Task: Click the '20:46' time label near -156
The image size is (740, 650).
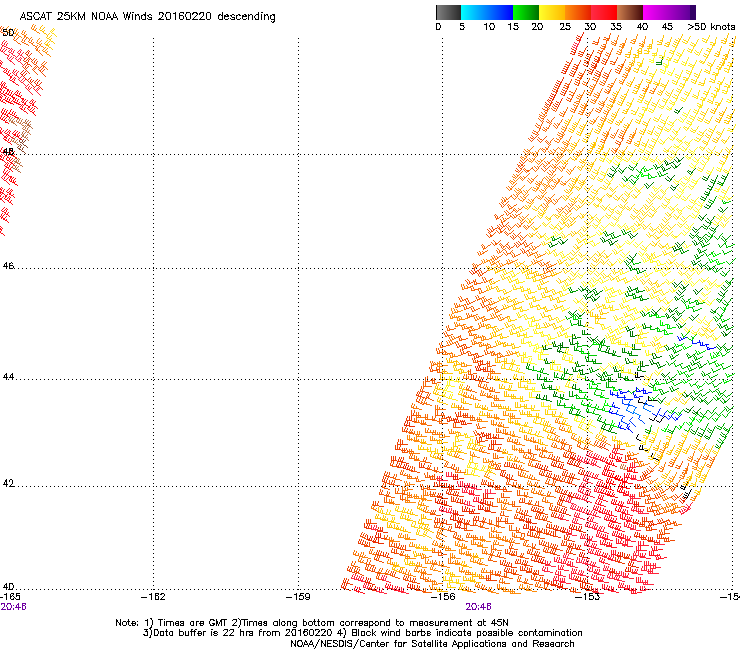Action: pyautogui.click(x=478, y=607)
